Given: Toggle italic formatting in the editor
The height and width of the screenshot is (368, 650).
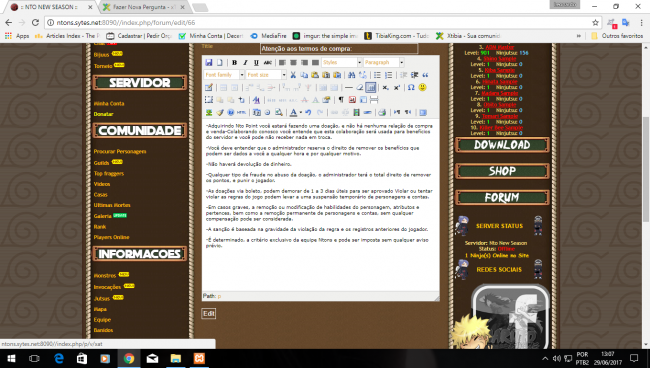Looking at the screenshot, I should pyautogui.click(x=245, y=63).
